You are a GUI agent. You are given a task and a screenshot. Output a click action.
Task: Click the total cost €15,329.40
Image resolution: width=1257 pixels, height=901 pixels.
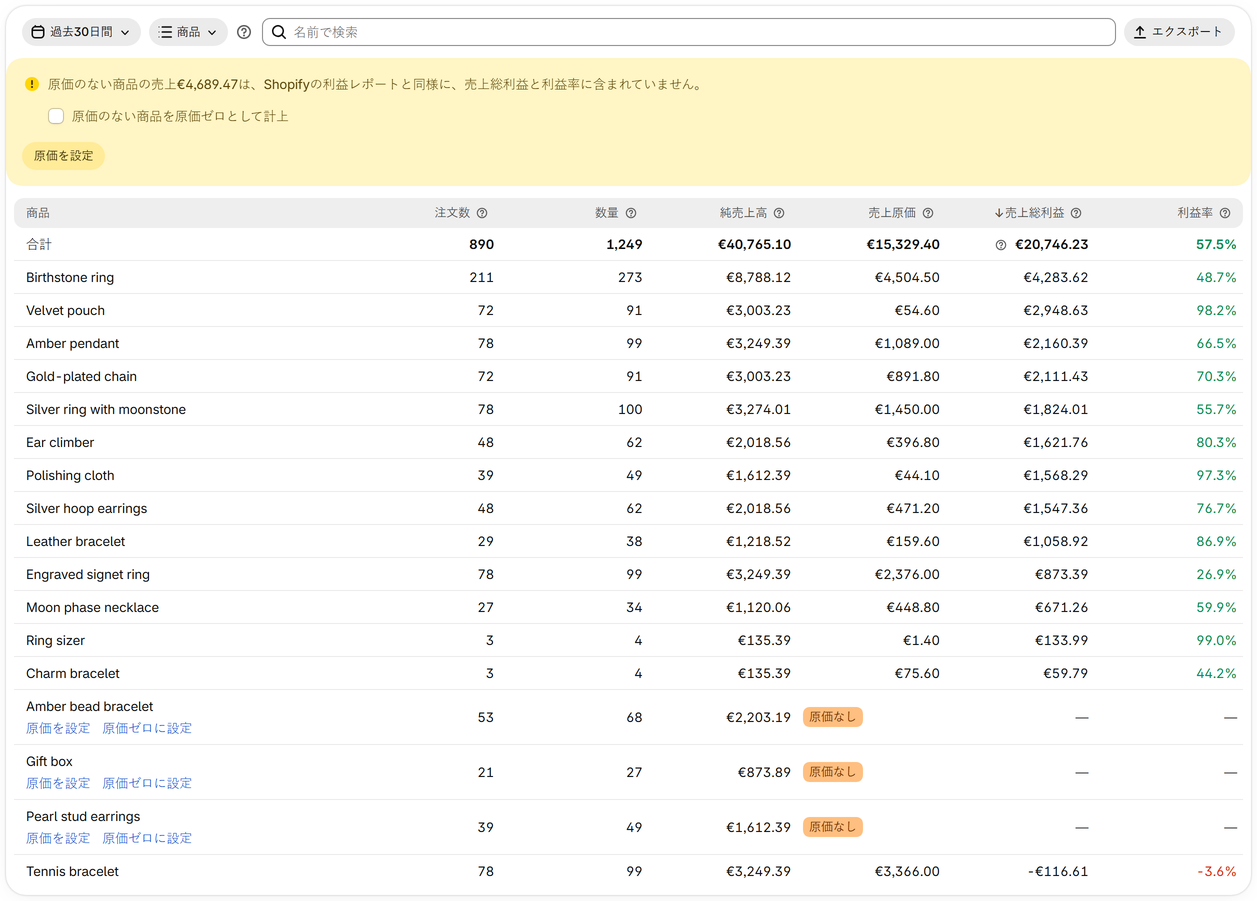point(903,244)
